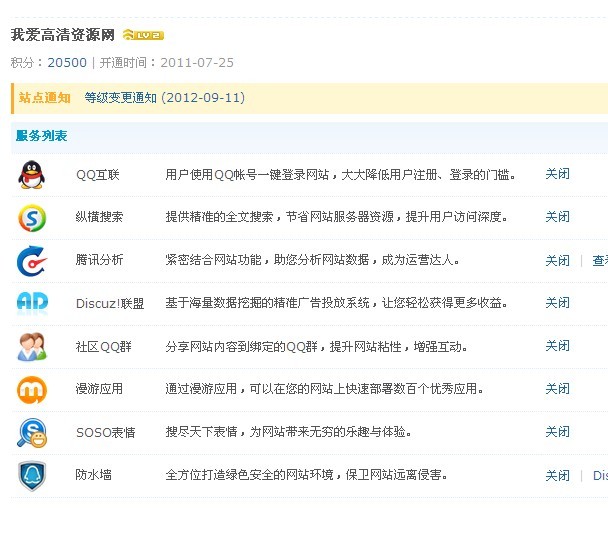608x540 pixels.
Task: Click the 腾讯分析 service name
Action: 99,260
